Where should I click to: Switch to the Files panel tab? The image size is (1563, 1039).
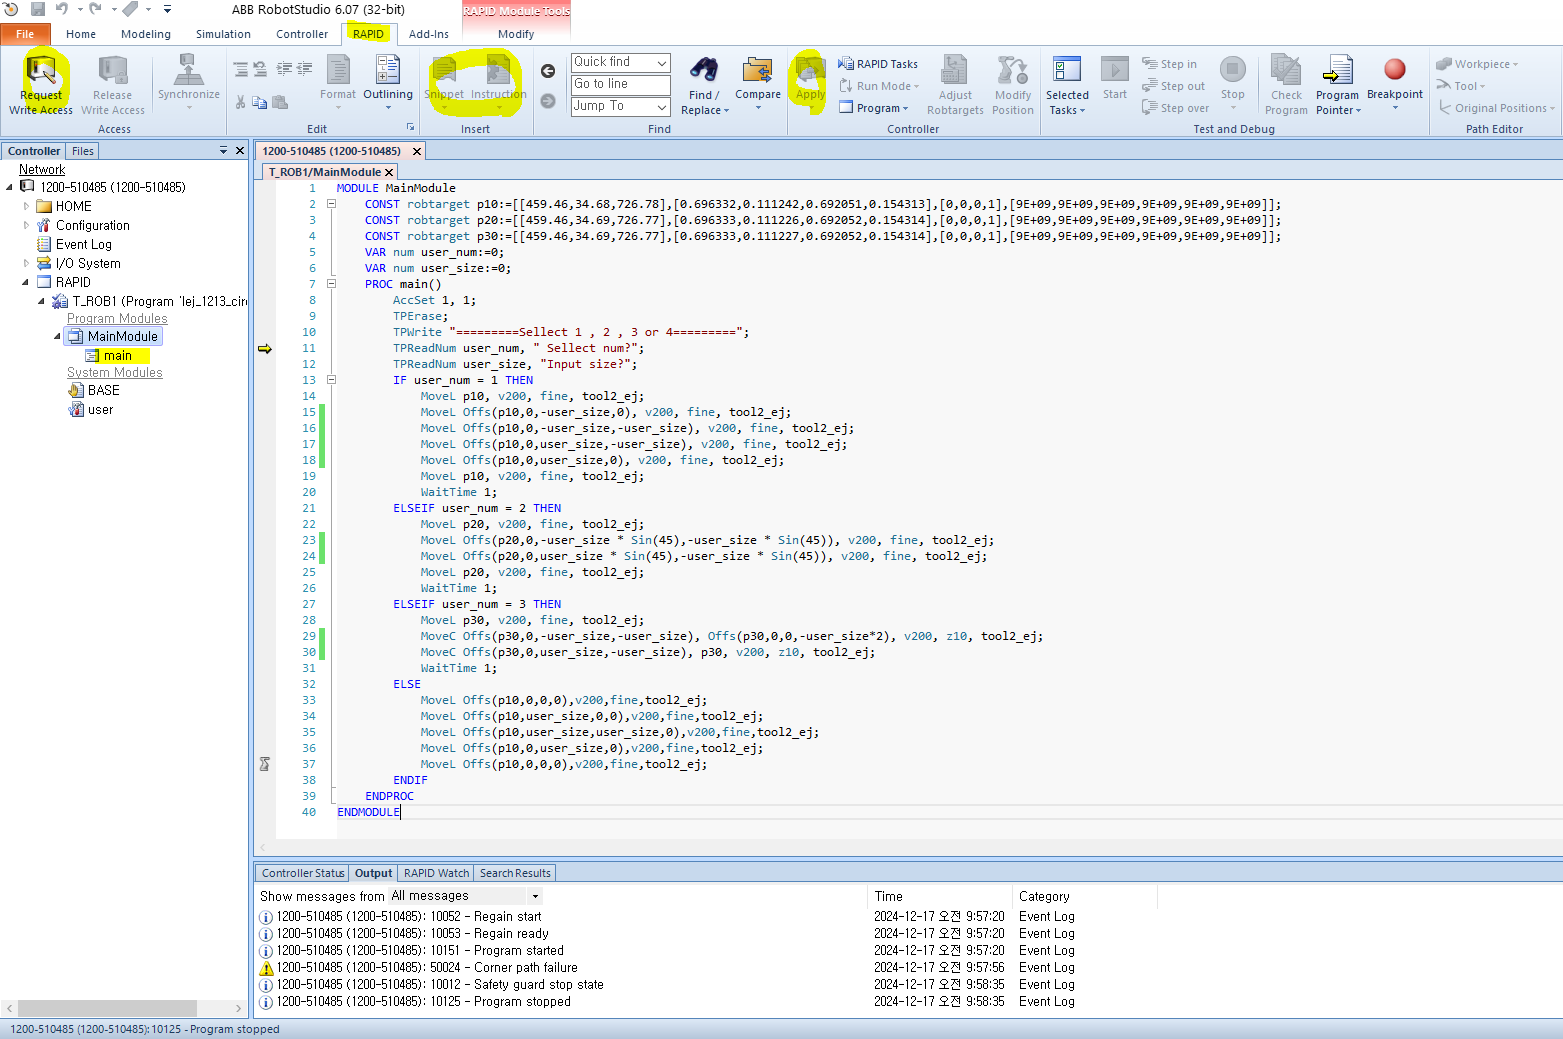pyautogui.click(x=83, y=151)
